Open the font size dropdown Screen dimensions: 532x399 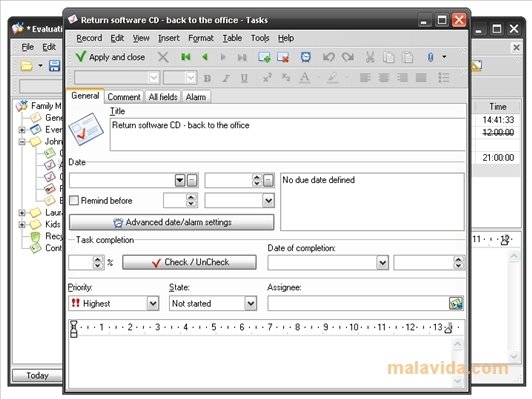click(x=191, y=78)
